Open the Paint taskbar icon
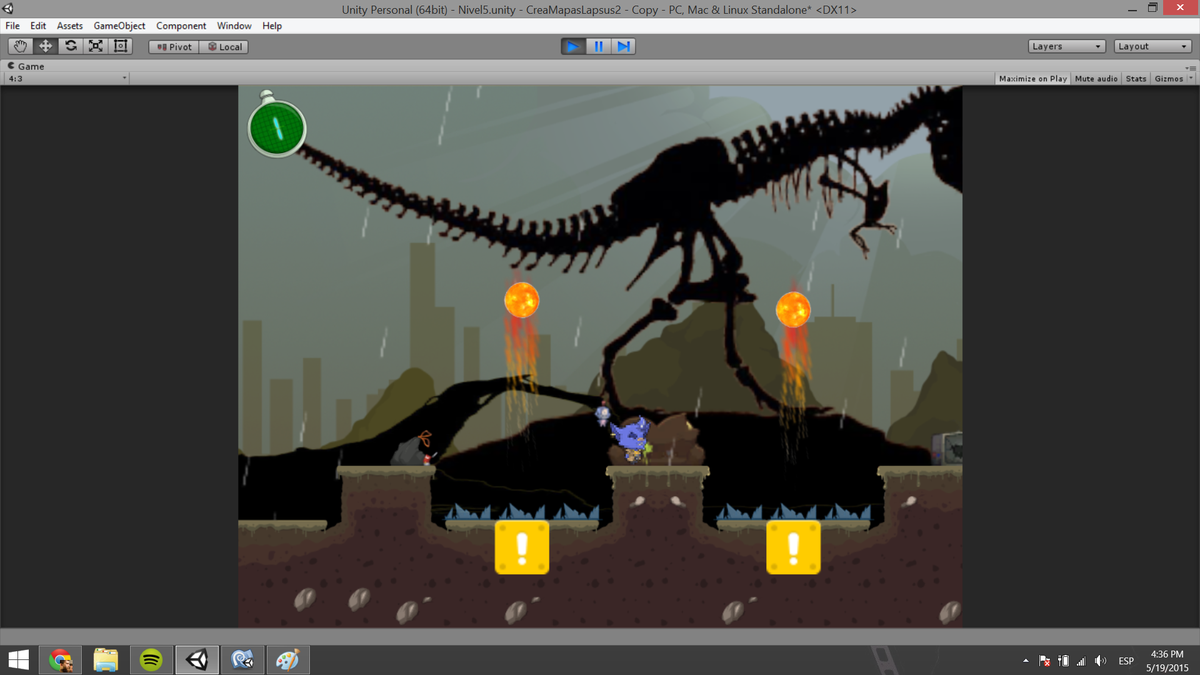The image size is (1200, 675). click(287, 660)
